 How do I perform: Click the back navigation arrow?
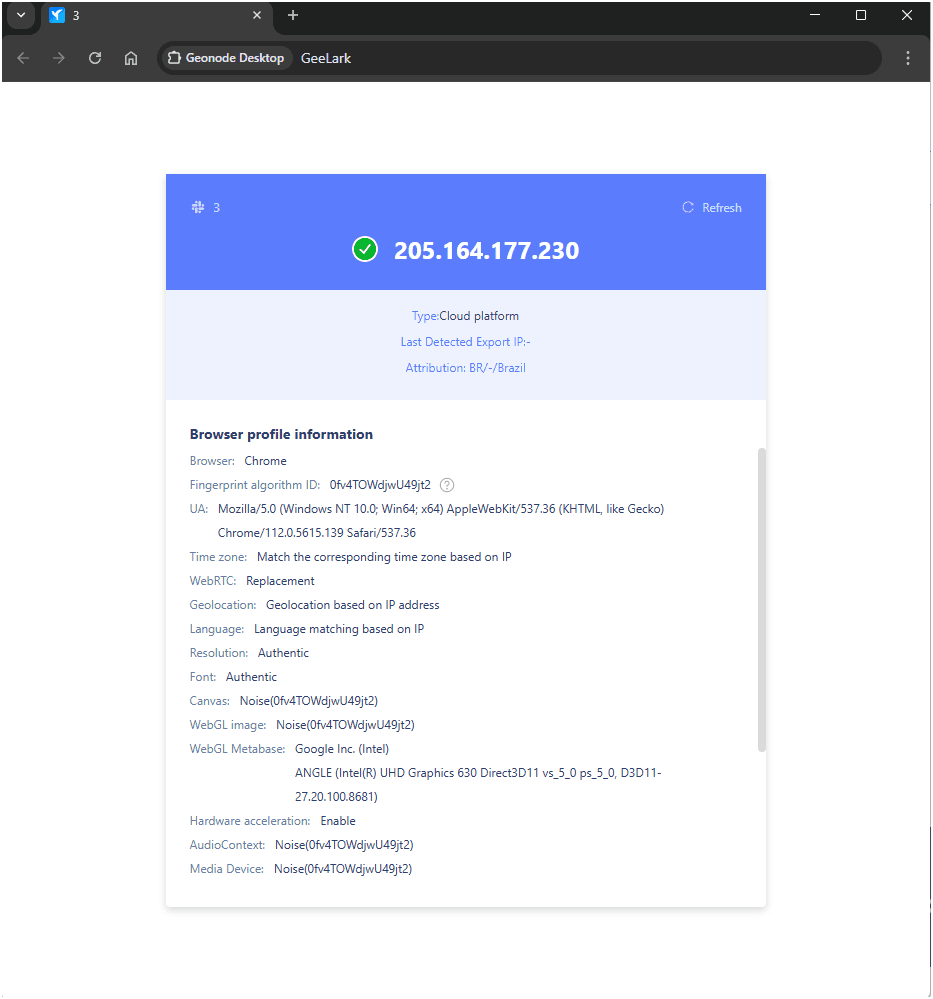pos(23,58)
